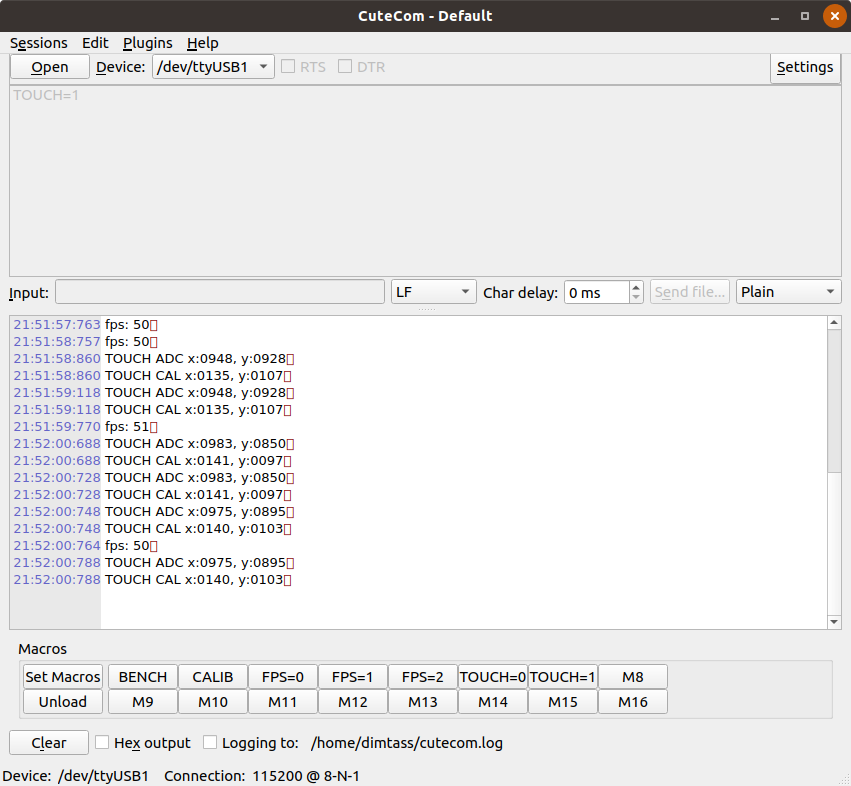Increase char delay with the up arrow
Screen dimensions: 851x786
point(636,287)
